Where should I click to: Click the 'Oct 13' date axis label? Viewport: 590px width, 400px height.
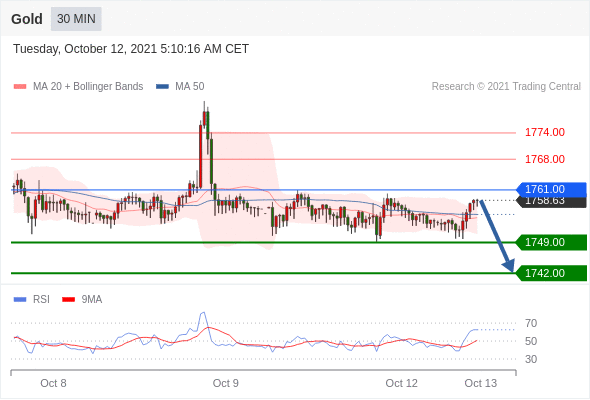(x=481, y=383)
